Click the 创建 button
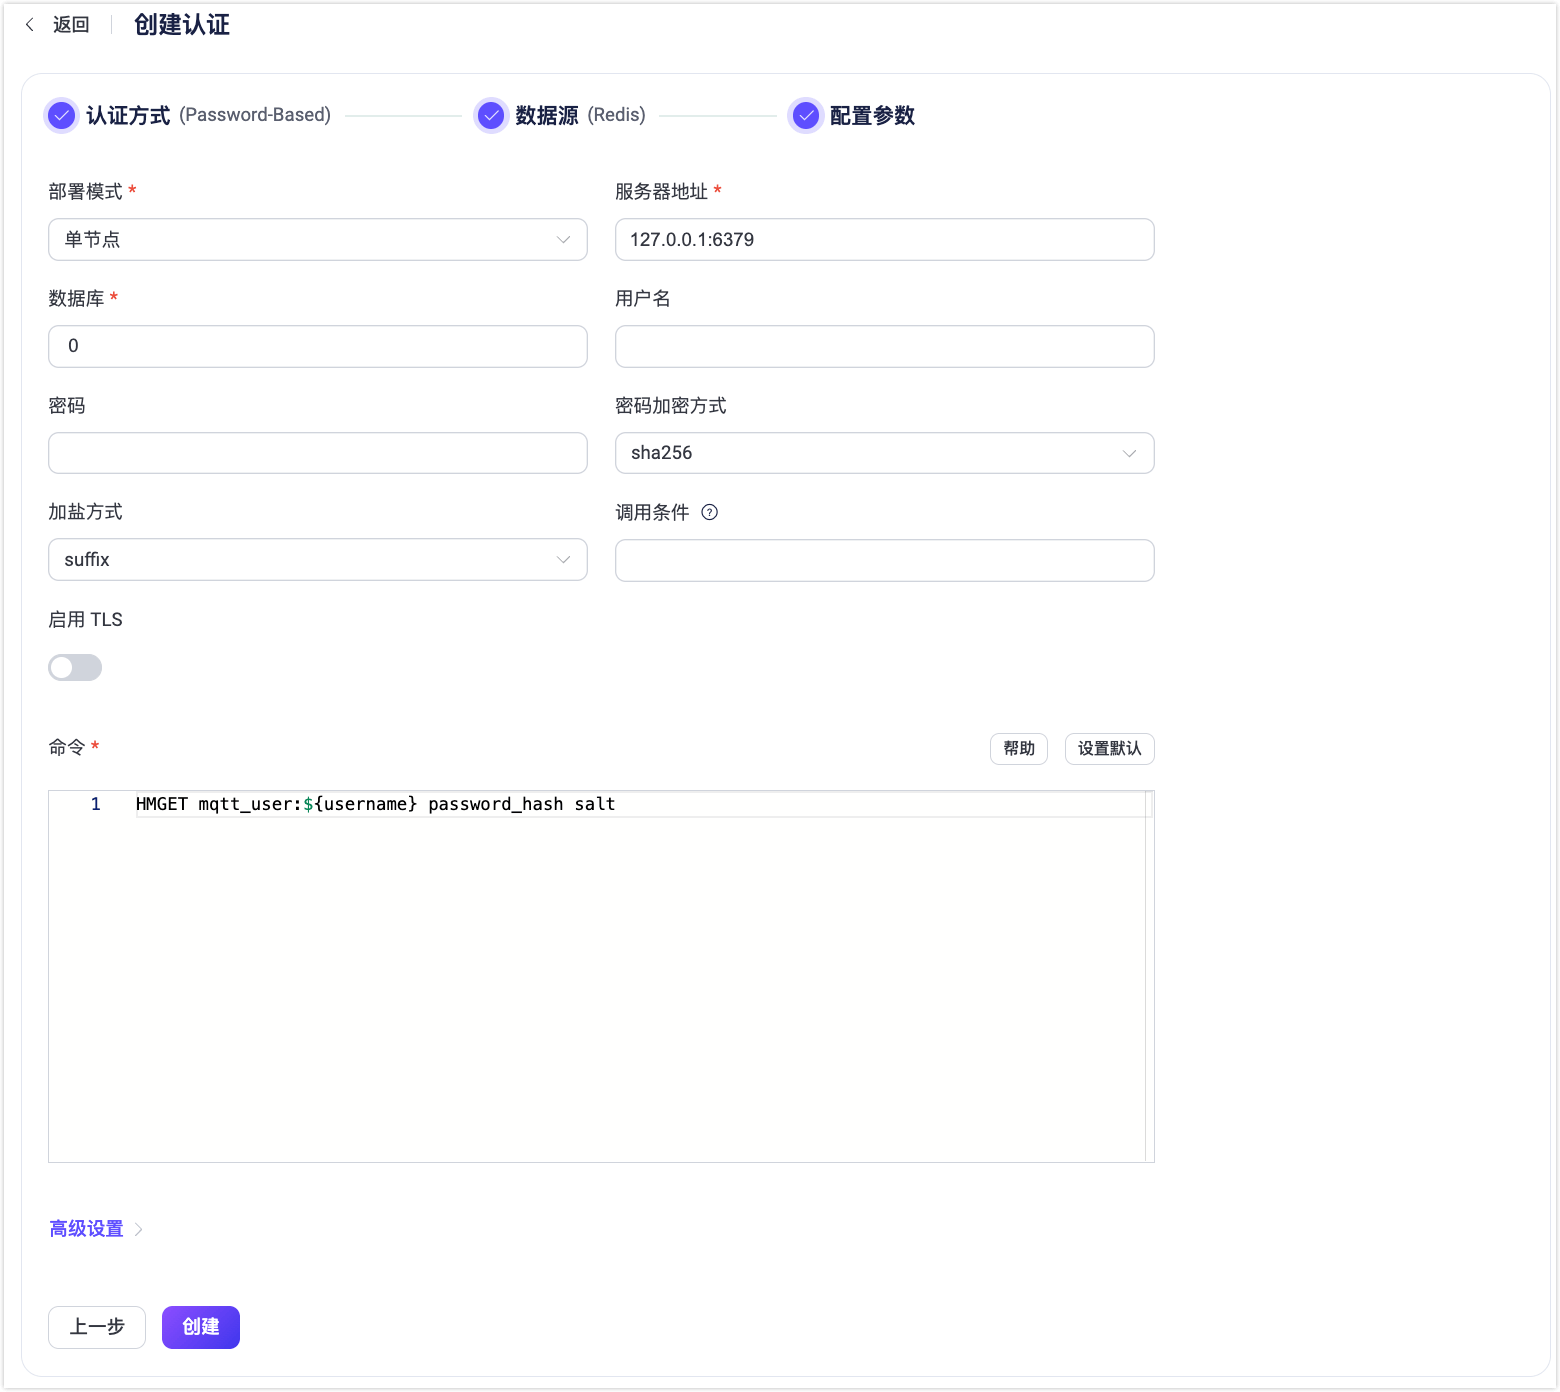Viewport: 1560px width, 1392px height. pyautogui.click(x=200, y=1327)
